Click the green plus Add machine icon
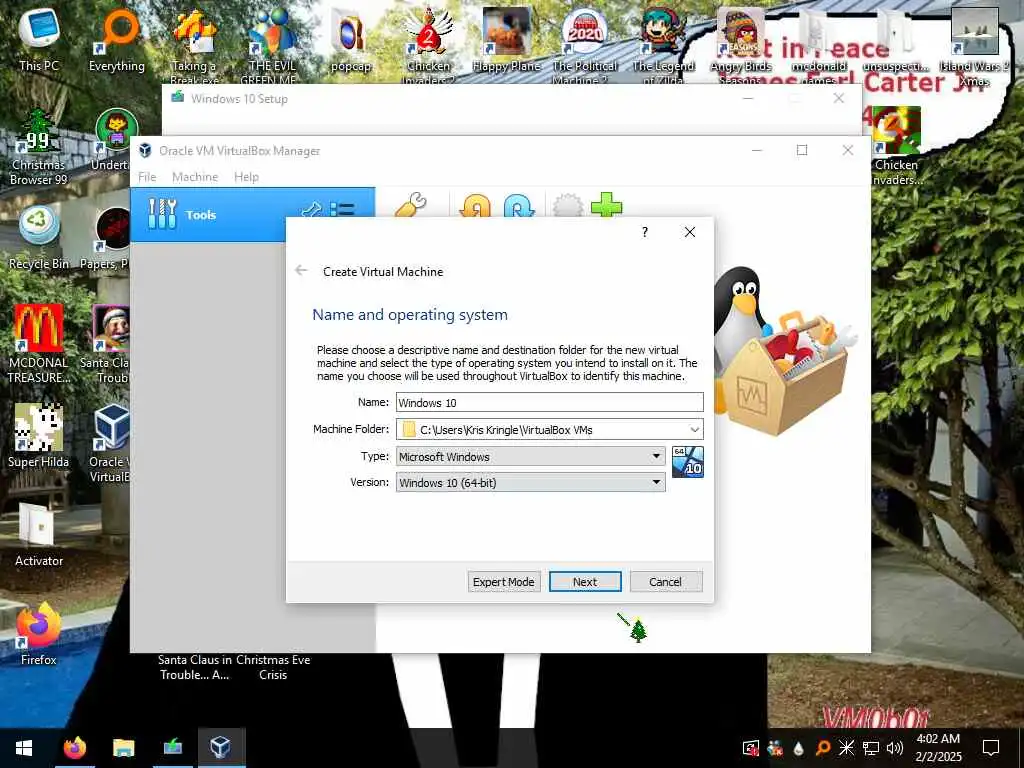This screenshot has height=768, width=1024. click(606, 204)
